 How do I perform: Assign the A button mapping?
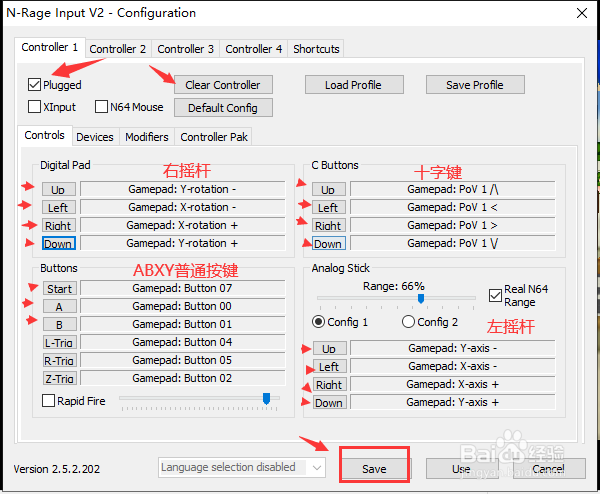coord(60,307)
